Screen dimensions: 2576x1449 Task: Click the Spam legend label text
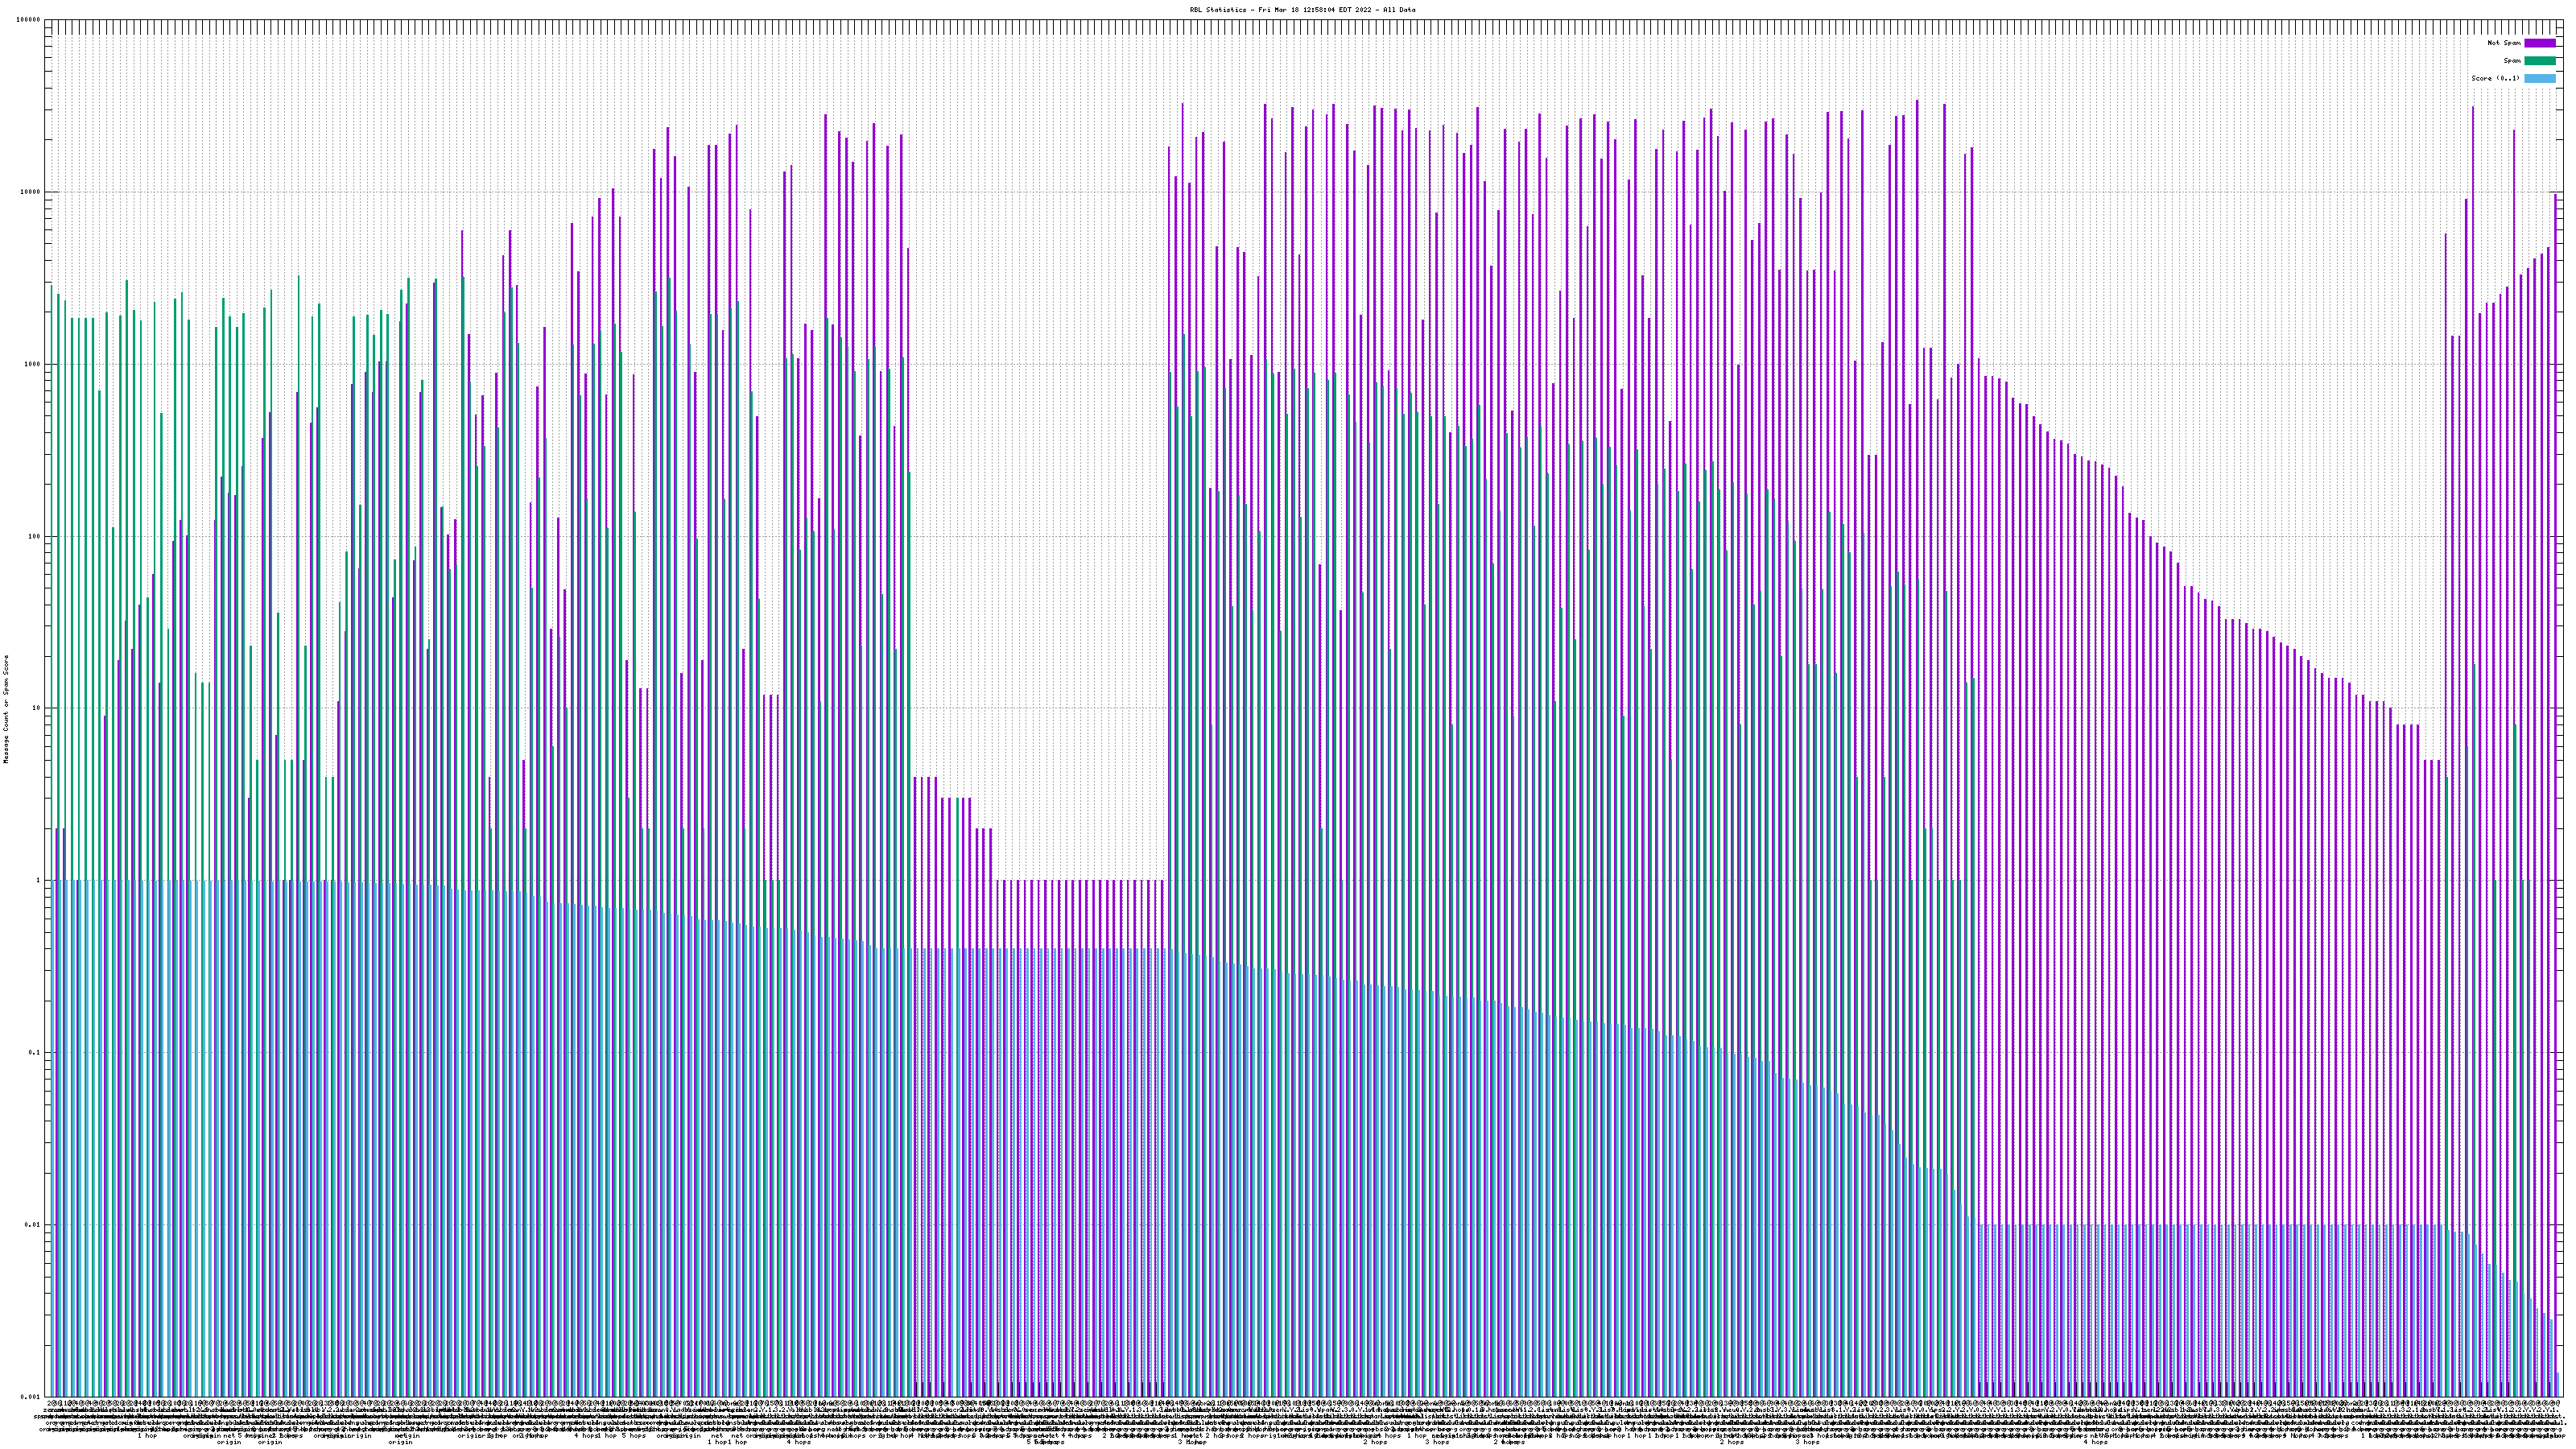[x=2512, y=61]
